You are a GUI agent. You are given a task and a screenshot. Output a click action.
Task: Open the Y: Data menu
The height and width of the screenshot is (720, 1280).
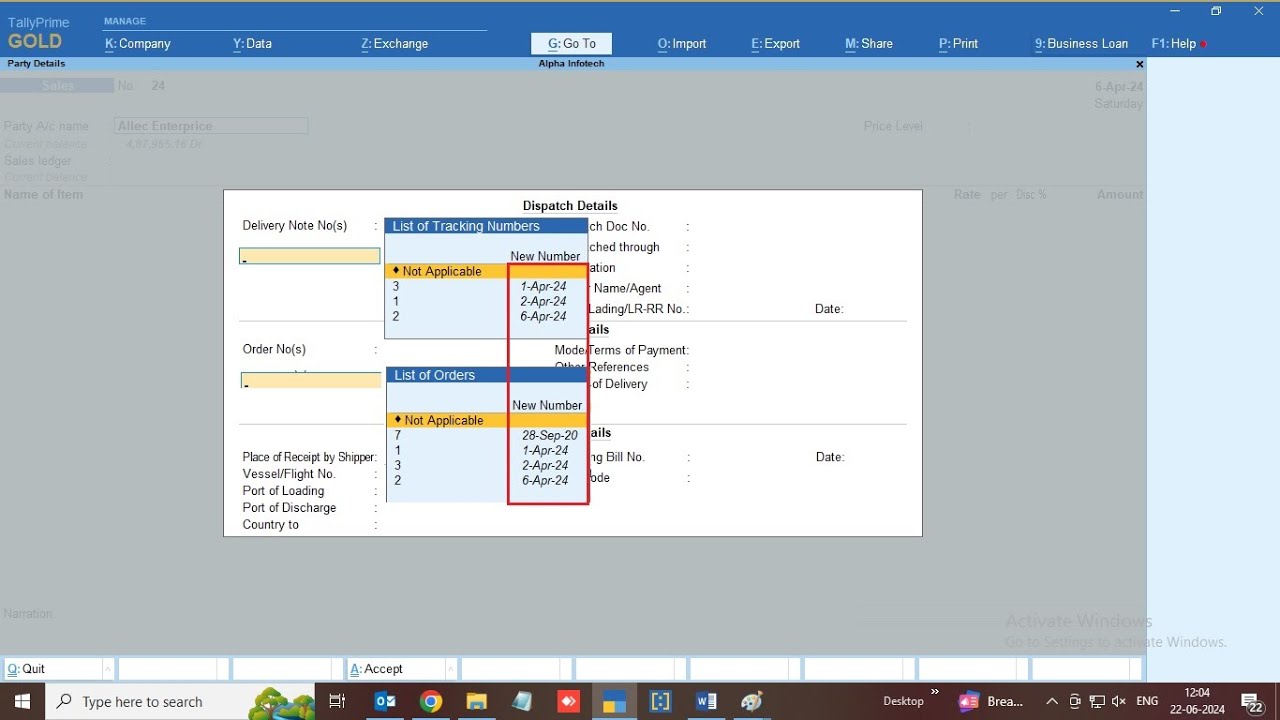tap(252, 44)
